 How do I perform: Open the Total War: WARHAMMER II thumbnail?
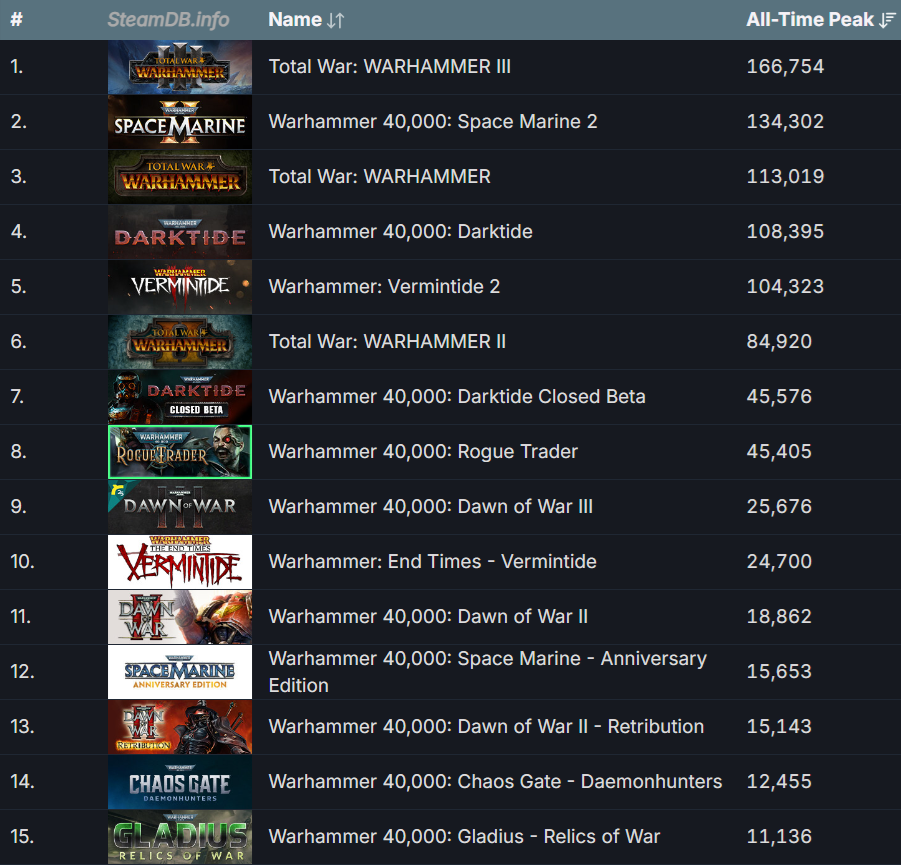[180, 342]
